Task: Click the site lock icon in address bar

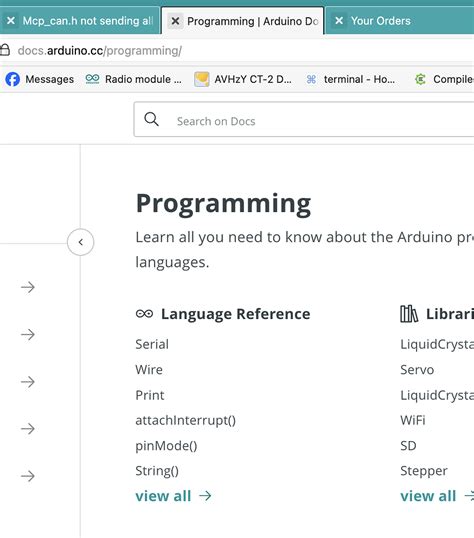Action: point(5,50)
